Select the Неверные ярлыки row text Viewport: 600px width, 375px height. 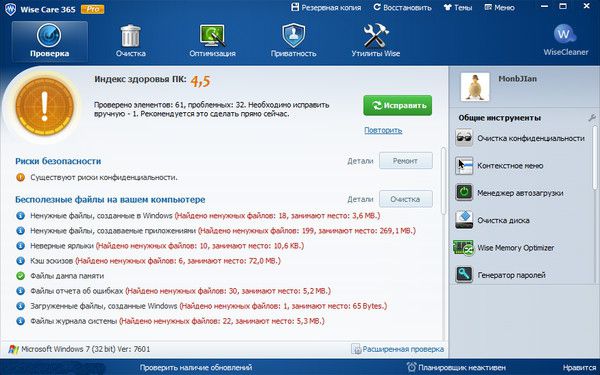[x=167, y=246]
